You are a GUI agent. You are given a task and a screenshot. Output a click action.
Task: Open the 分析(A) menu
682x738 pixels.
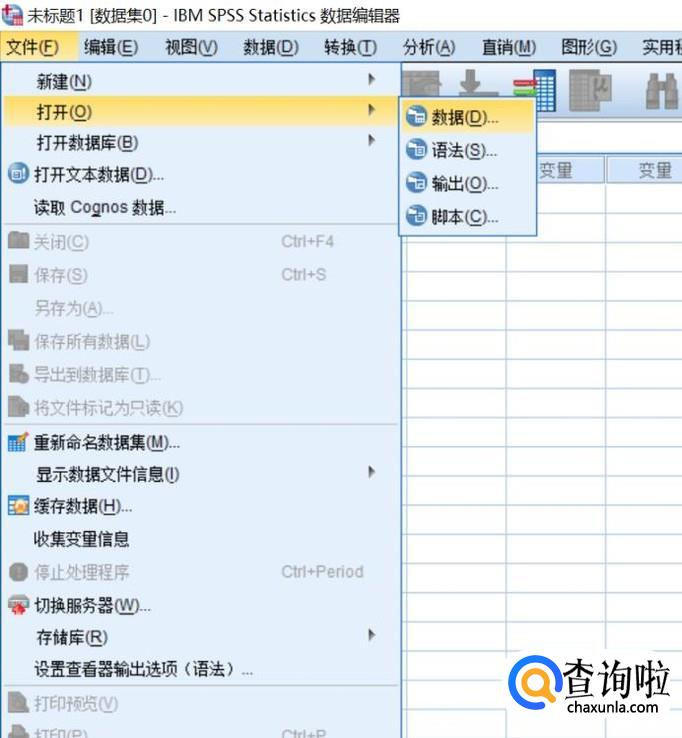(x=429, y=47)
